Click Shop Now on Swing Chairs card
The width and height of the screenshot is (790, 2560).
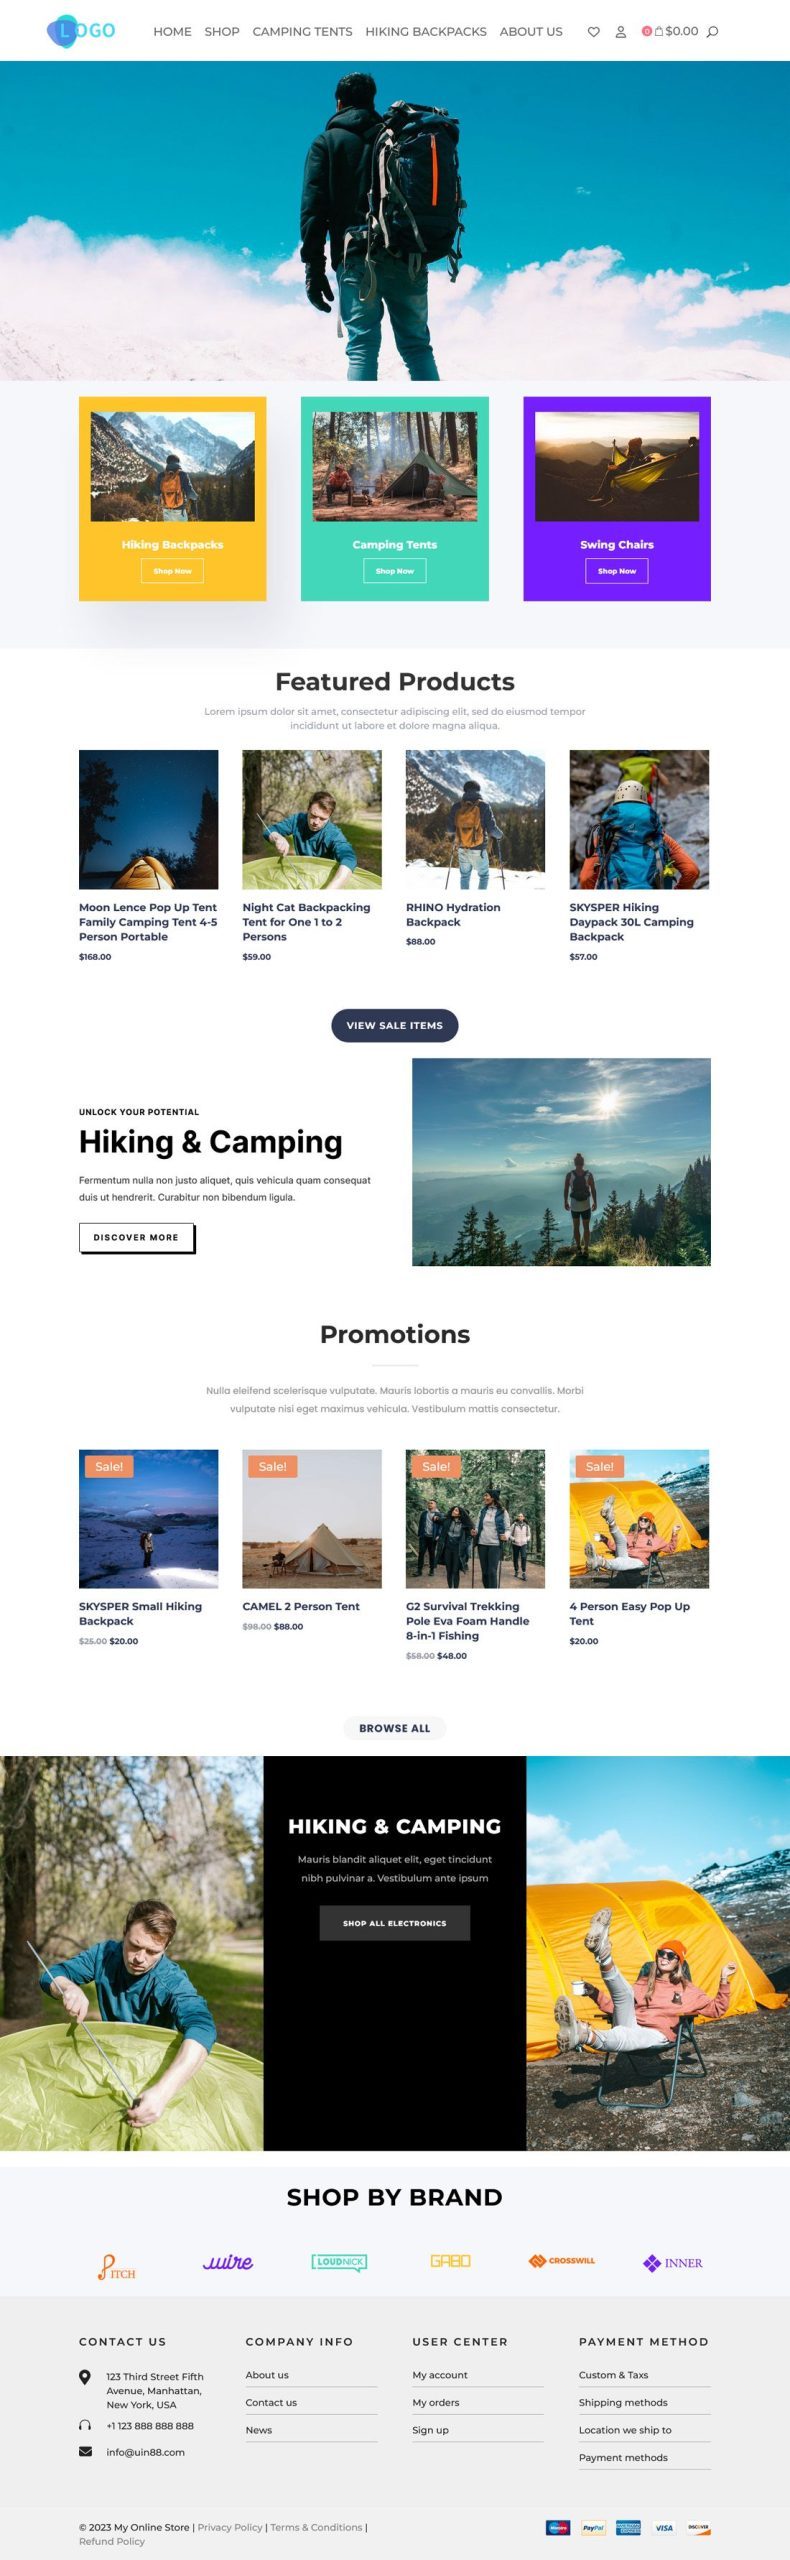617,571
